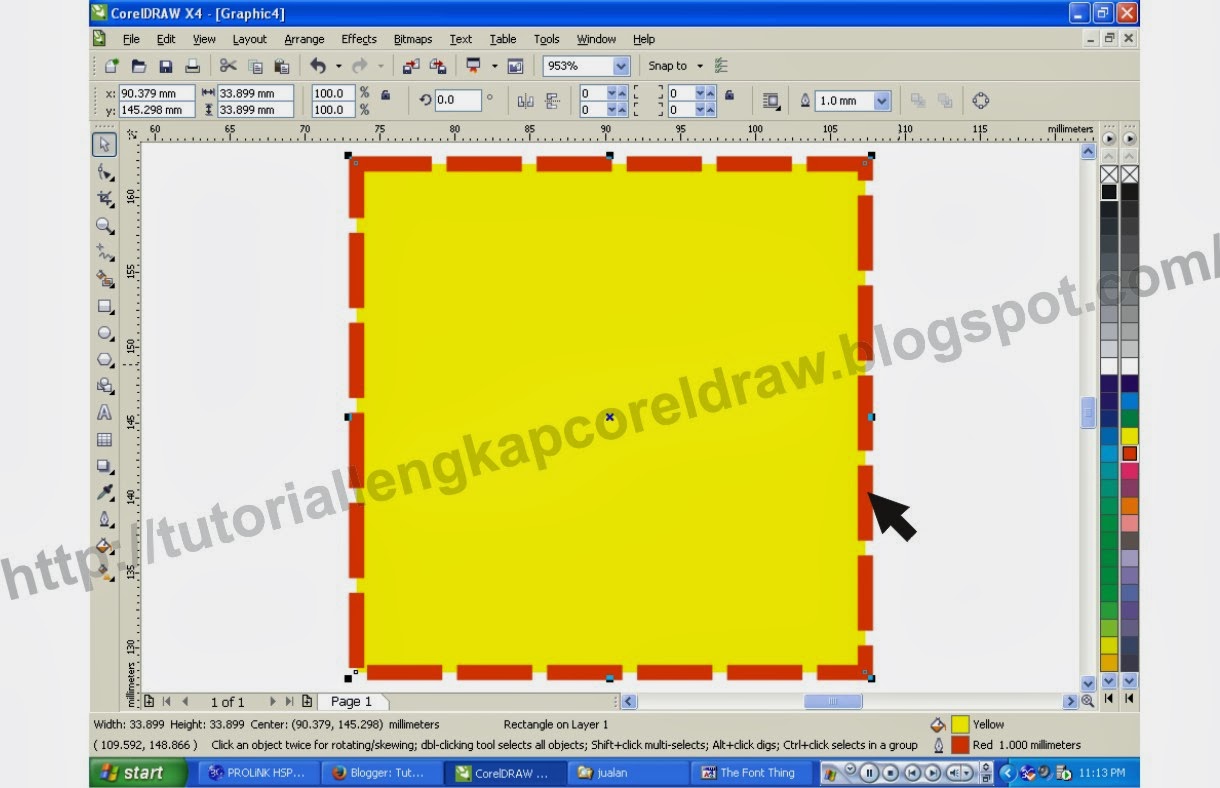Image resolution: width=1220 pixels, height=788 pixels.
Task: Open the Arrange menu
Action: click(x=303, y=39)
